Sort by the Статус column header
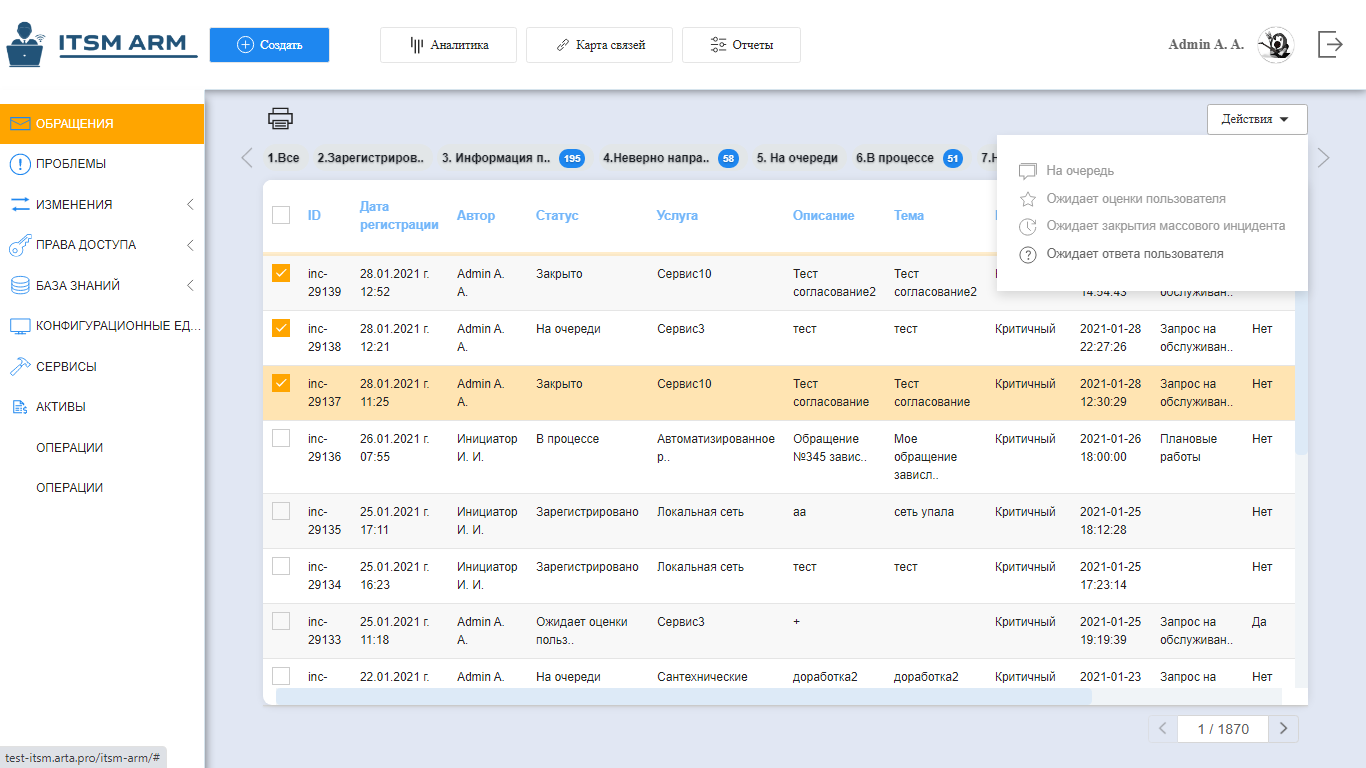Viewport: 1366px width, 768px height. (557, 216)
